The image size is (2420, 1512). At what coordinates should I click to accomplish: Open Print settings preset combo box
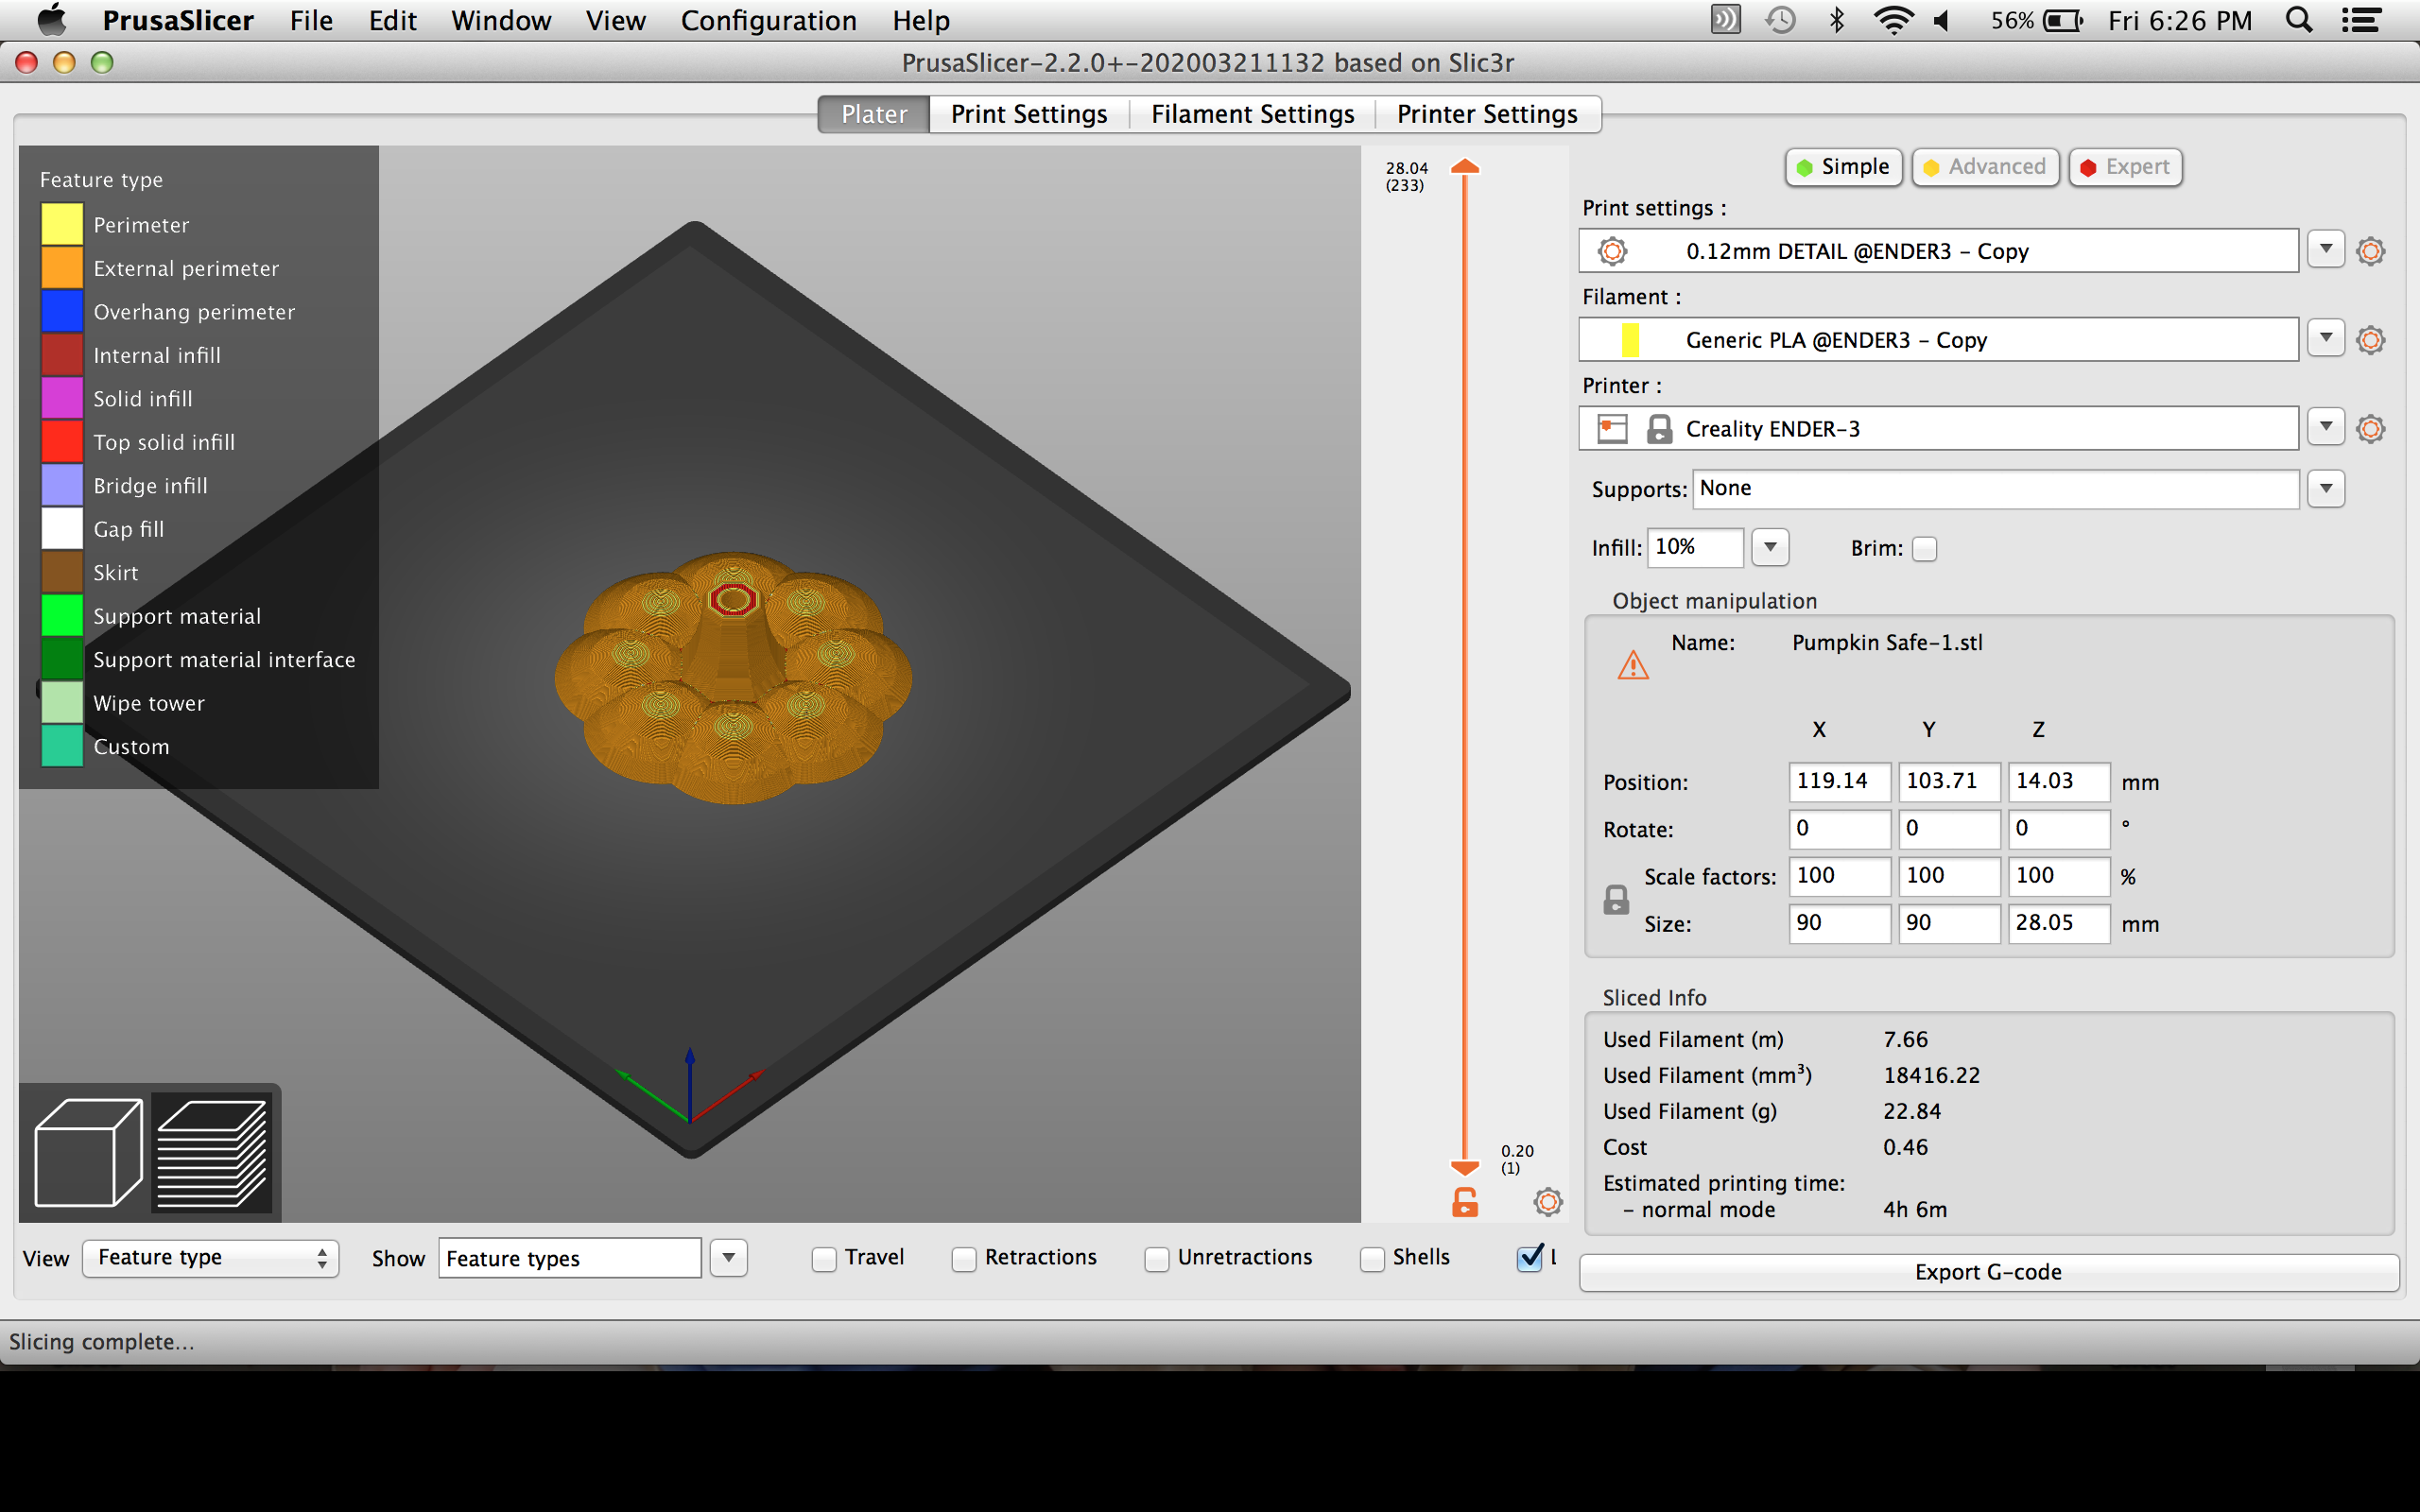click(1938, 250)
